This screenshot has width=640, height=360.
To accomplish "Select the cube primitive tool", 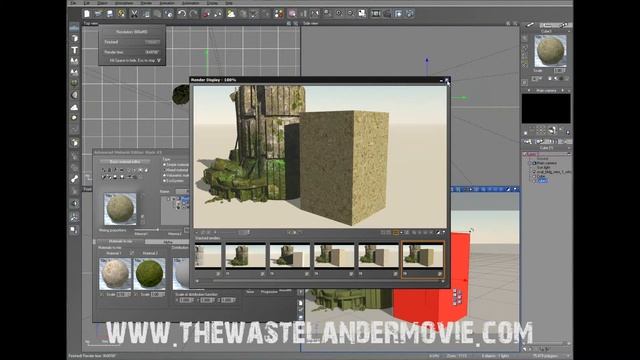I will point(74,38).
